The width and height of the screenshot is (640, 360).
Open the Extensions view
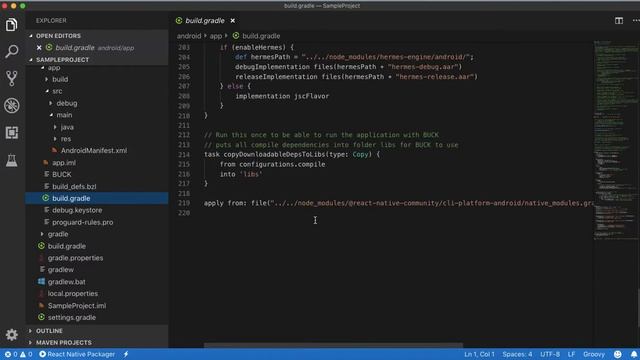pos(11,133)
